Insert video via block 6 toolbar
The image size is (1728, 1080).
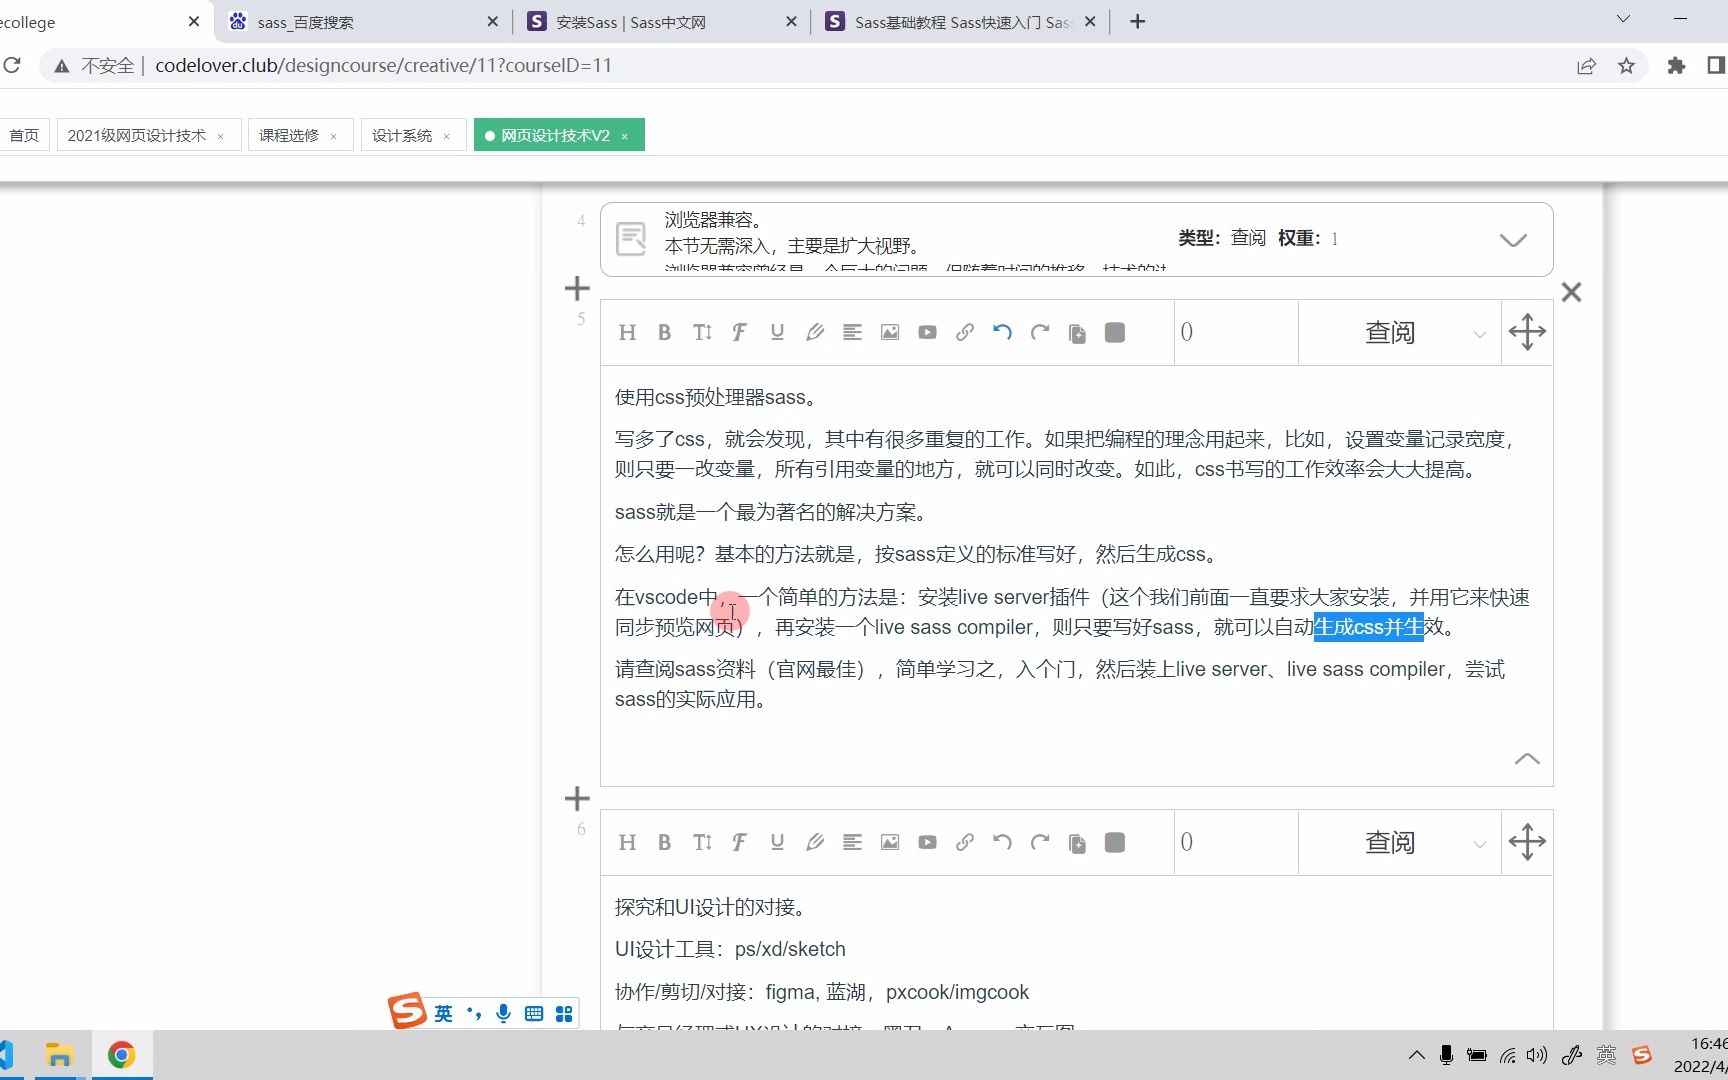tap(927, 843)
